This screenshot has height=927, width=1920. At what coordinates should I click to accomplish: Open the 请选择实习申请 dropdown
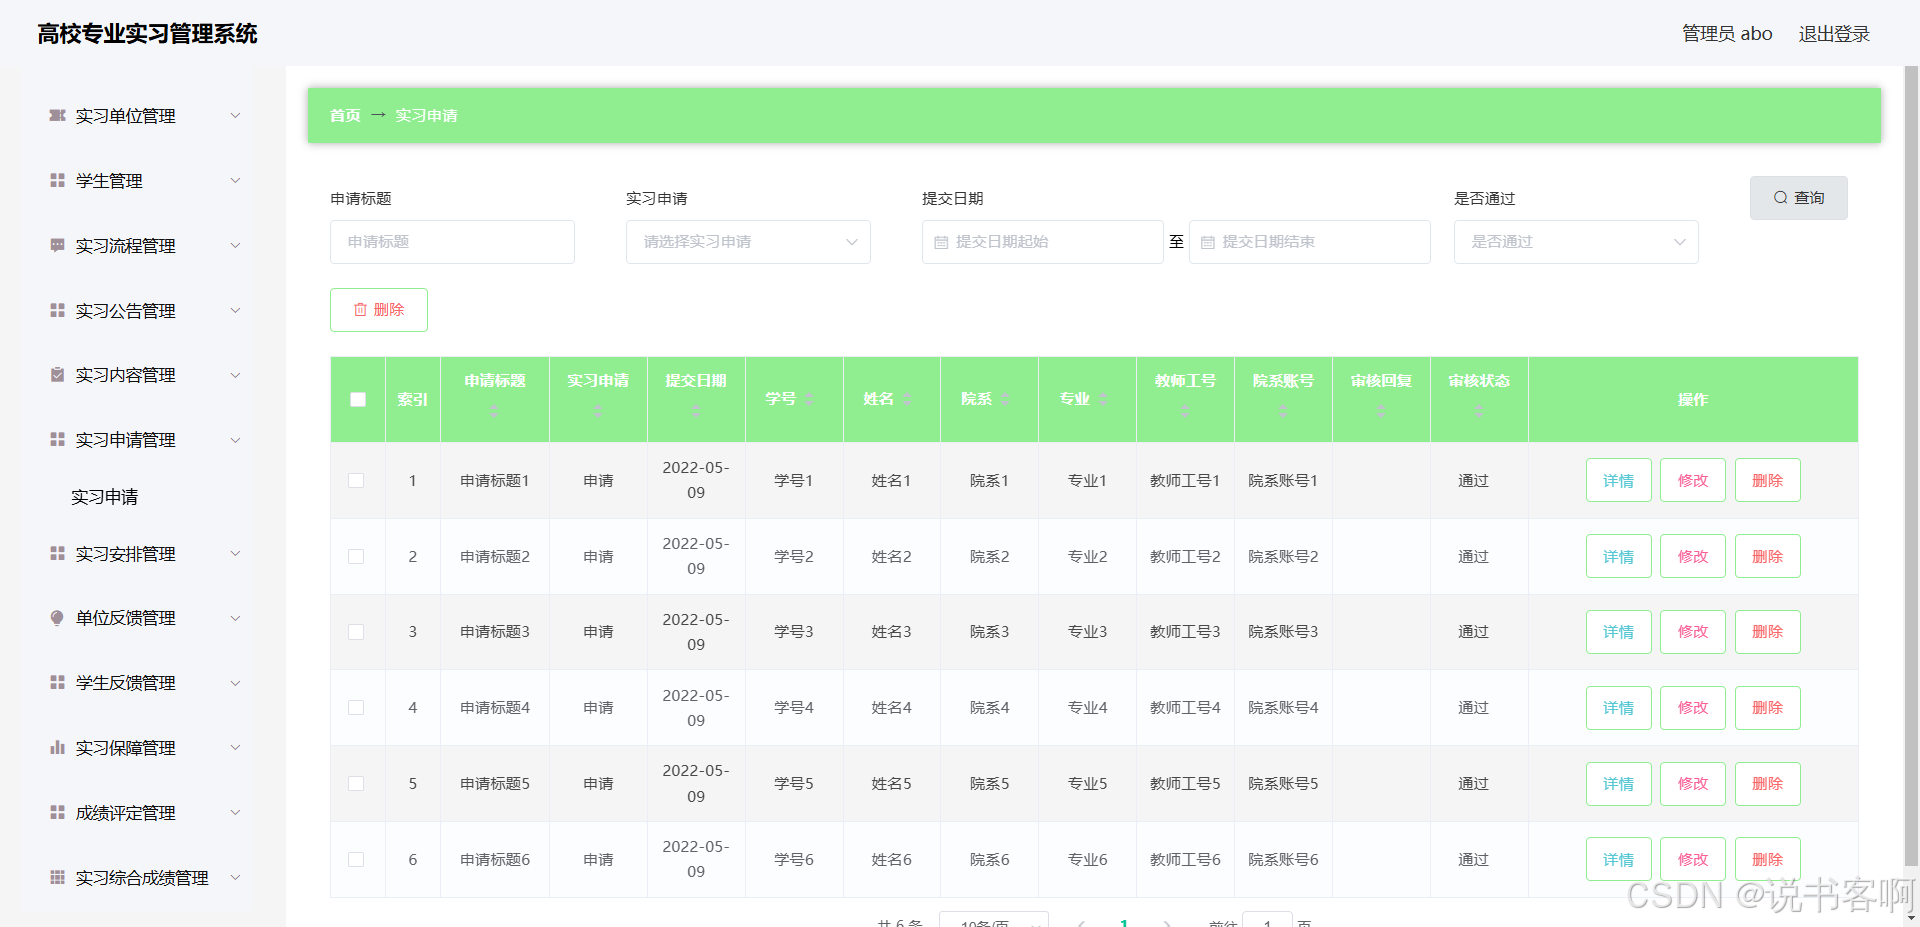click(x=748, y=242)
